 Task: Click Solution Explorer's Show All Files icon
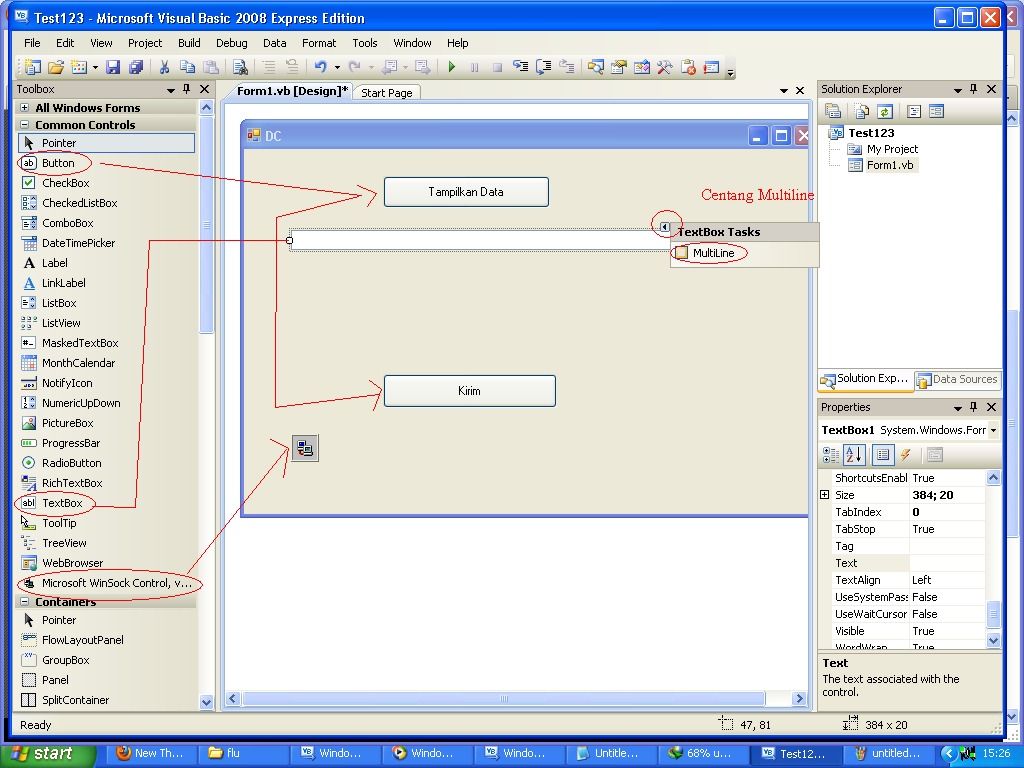861,112
